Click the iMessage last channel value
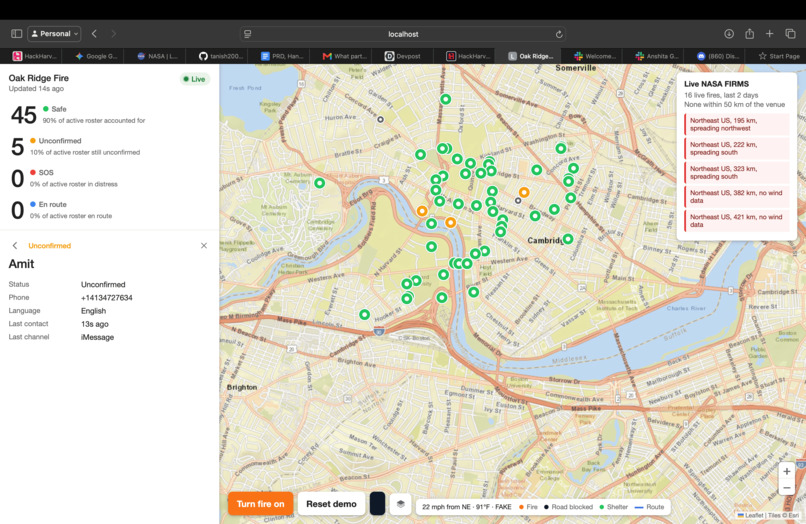The width and height of the screenshot is (806, 524). [x=97, y=337]
